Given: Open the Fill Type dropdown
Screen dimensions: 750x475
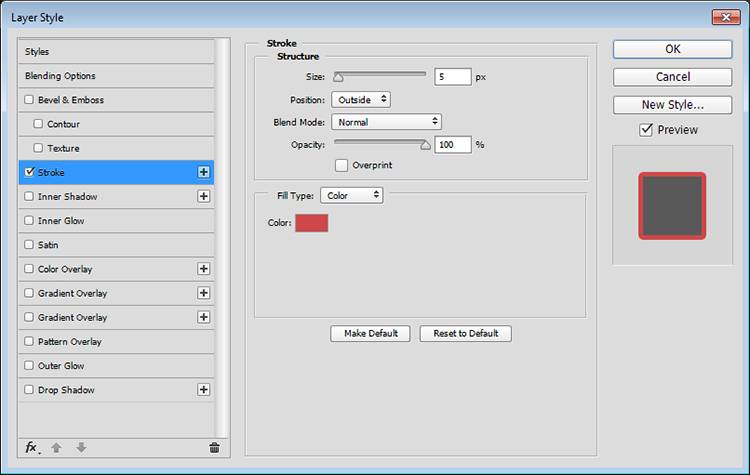Looking at the screenshot, I should (x=352, y=195).
